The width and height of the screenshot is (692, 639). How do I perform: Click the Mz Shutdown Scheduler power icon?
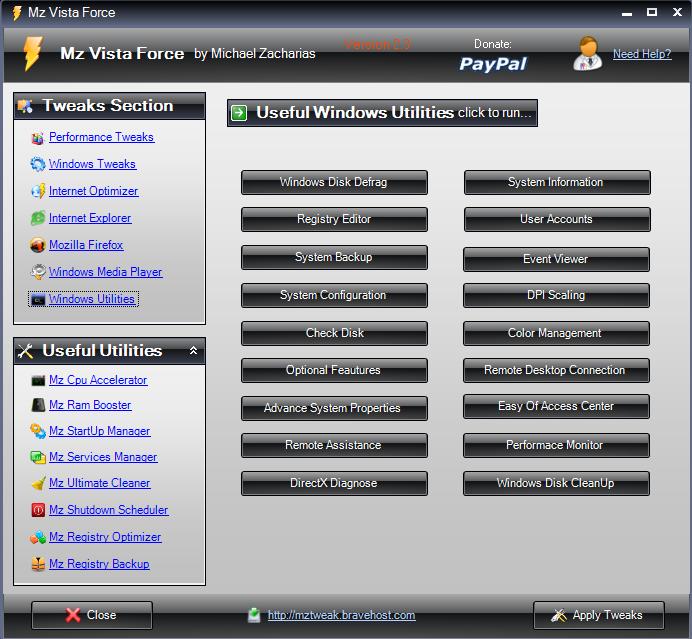[38, 510]
